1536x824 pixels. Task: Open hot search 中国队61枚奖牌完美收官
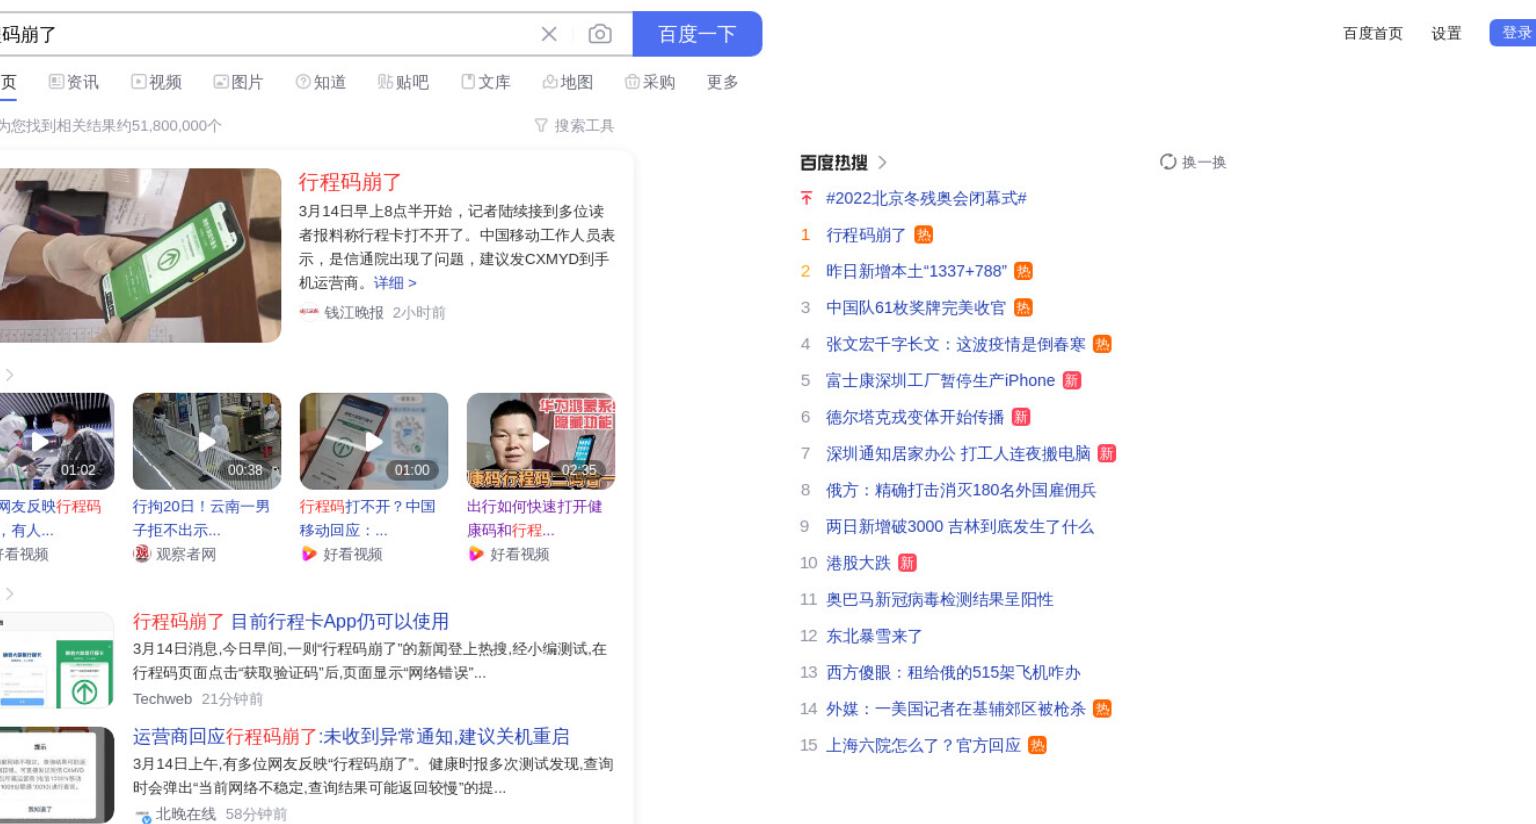pos(916,308)
